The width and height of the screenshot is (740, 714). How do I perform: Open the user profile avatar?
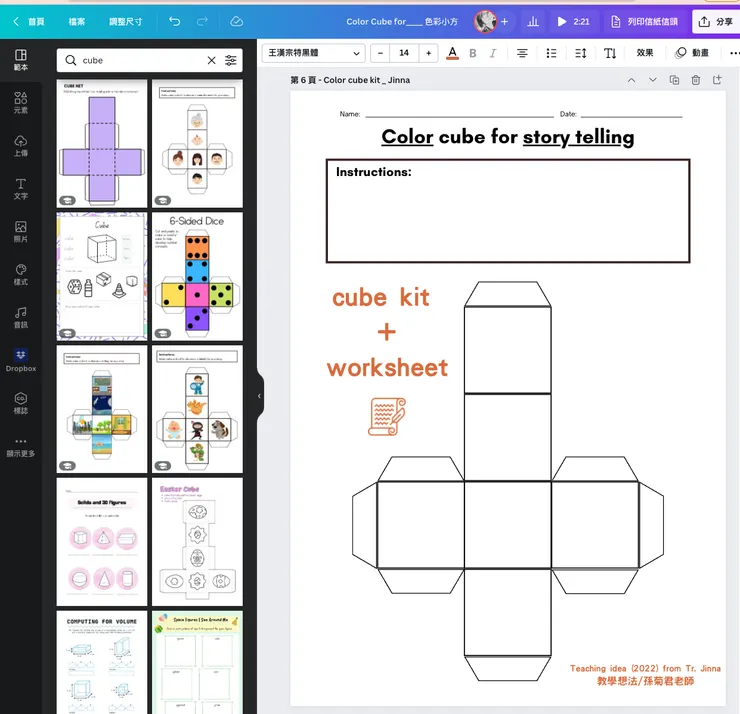(485, 21)
